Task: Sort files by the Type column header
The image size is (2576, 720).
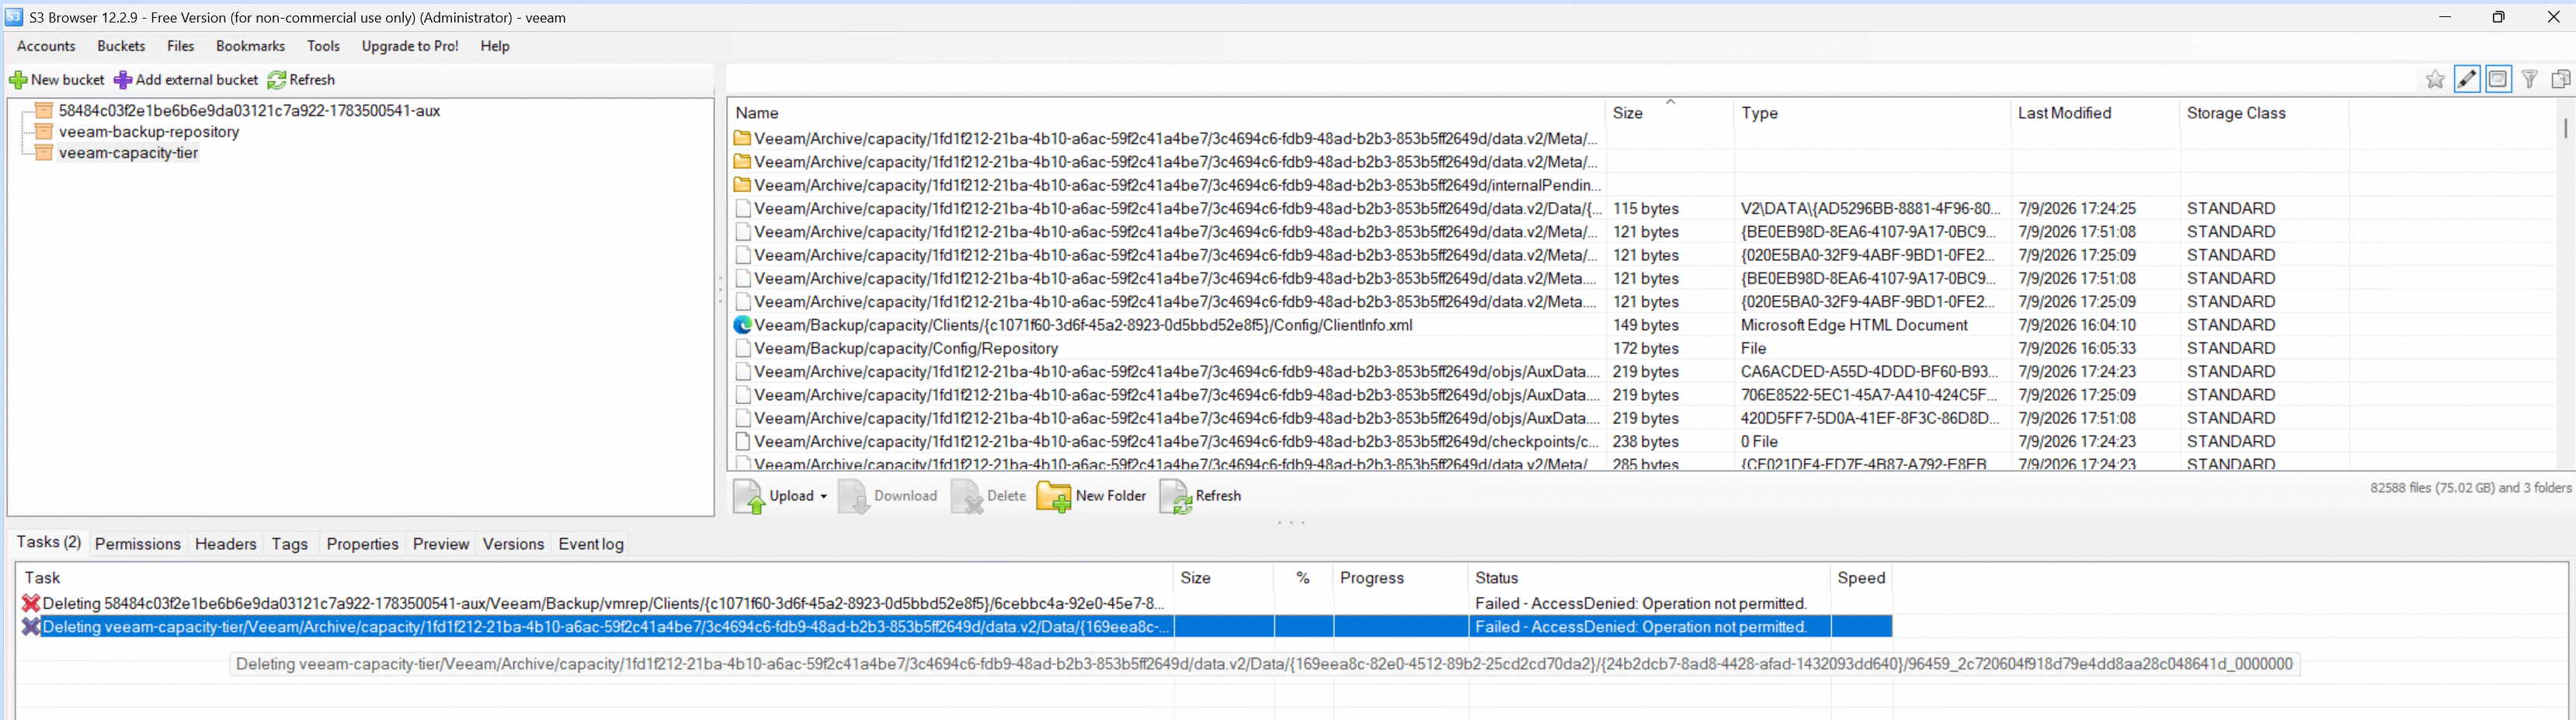Action: click(x=1871, y=113)
